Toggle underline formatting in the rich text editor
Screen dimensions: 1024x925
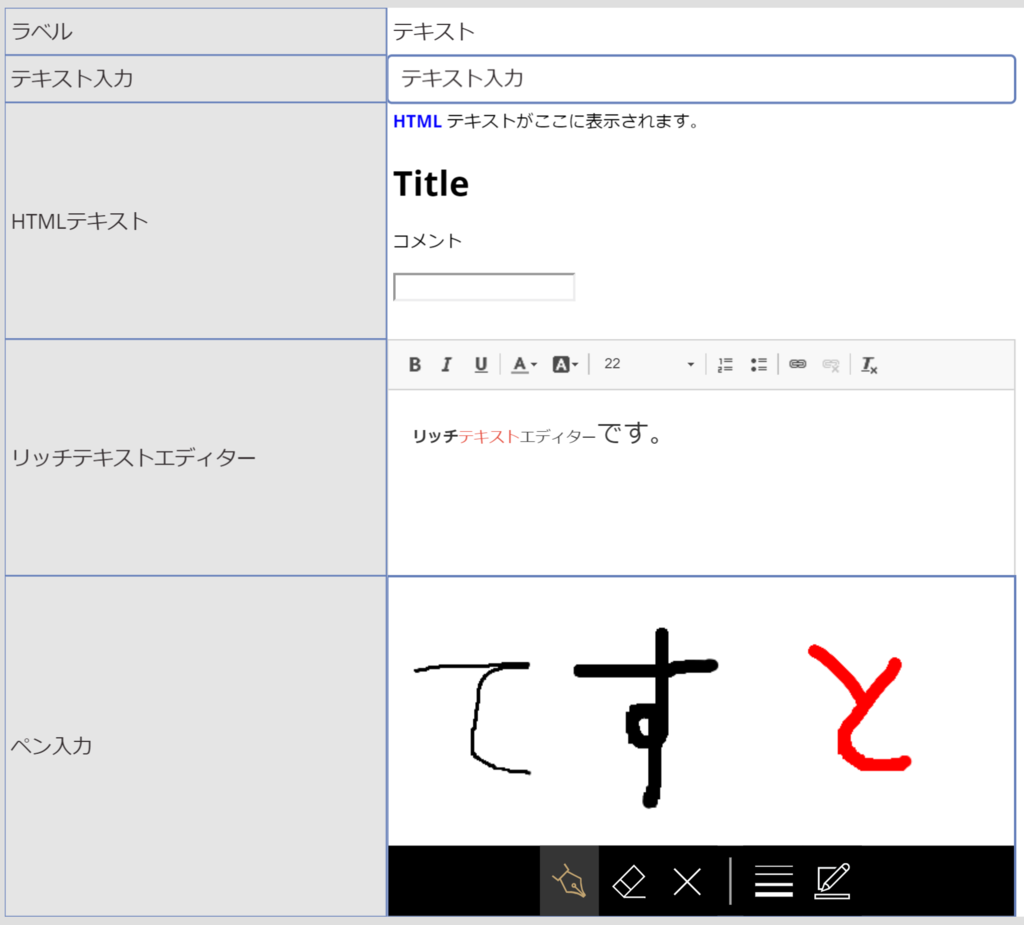pyautogui.click(x=481, y=364)
